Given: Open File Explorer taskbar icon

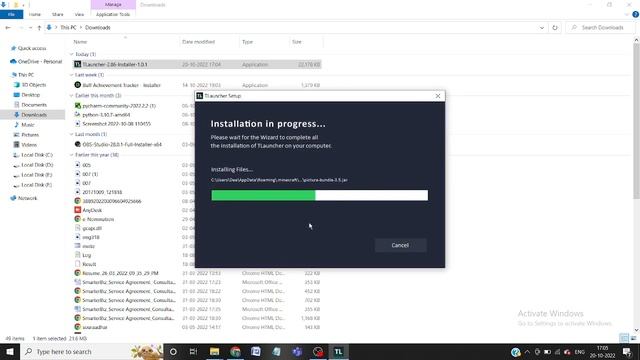Looking at the screenshot, I should [215, 351].
